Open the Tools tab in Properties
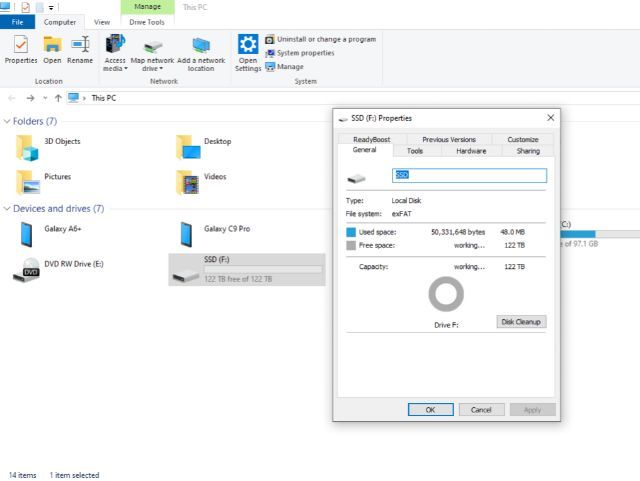Image resolution: width=640 pixels, height=481 pixels. 415,151
